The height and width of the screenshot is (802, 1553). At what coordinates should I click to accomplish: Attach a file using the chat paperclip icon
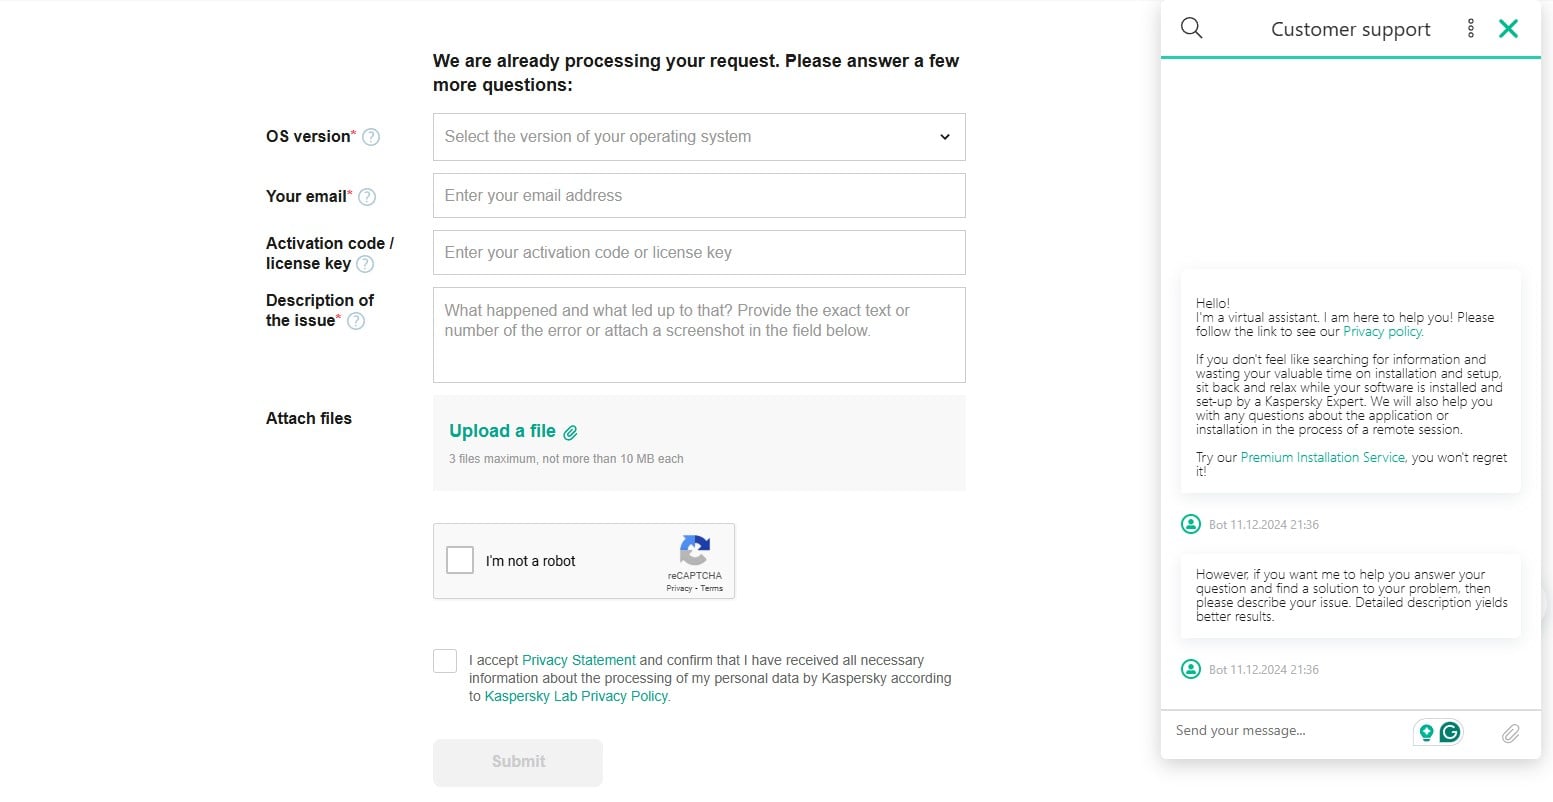tap(1511, 733)
